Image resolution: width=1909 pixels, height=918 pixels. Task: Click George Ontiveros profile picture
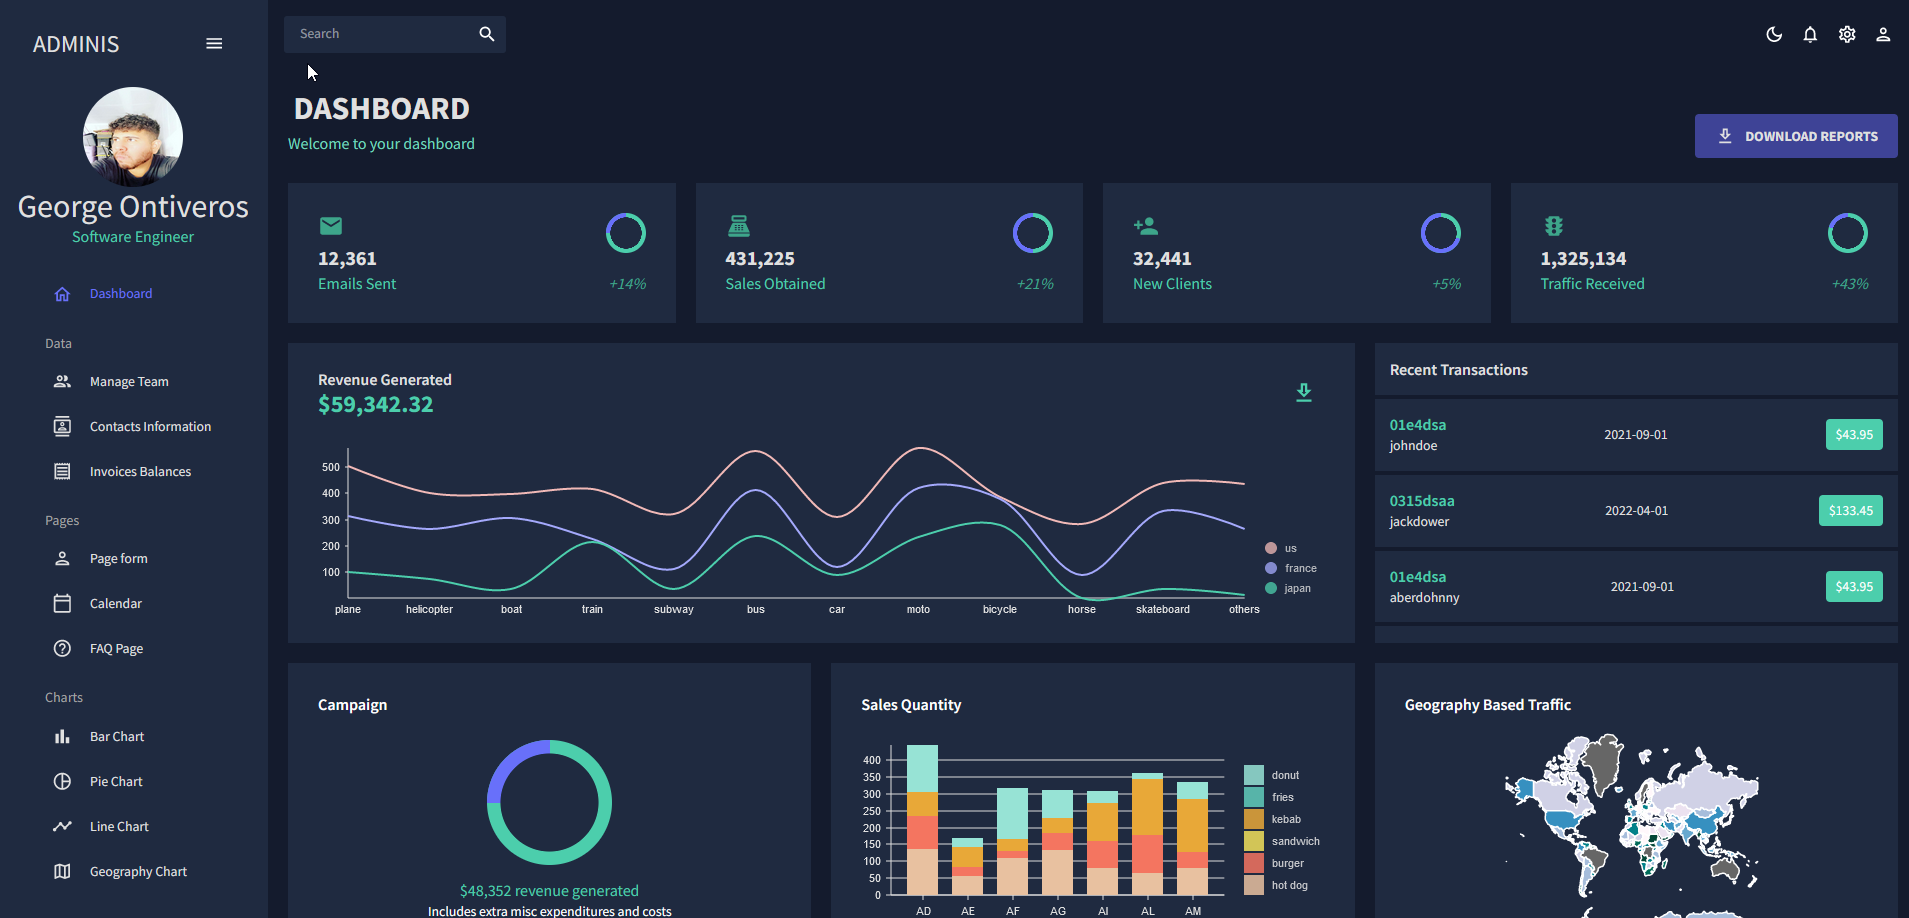[133, 137]
